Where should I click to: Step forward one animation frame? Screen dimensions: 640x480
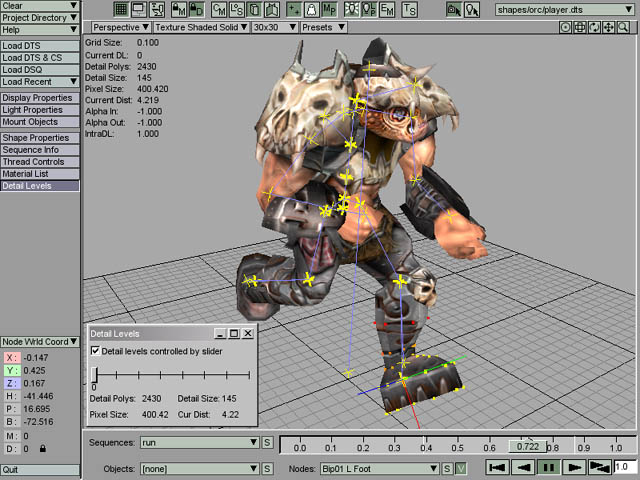click(574, 467)
